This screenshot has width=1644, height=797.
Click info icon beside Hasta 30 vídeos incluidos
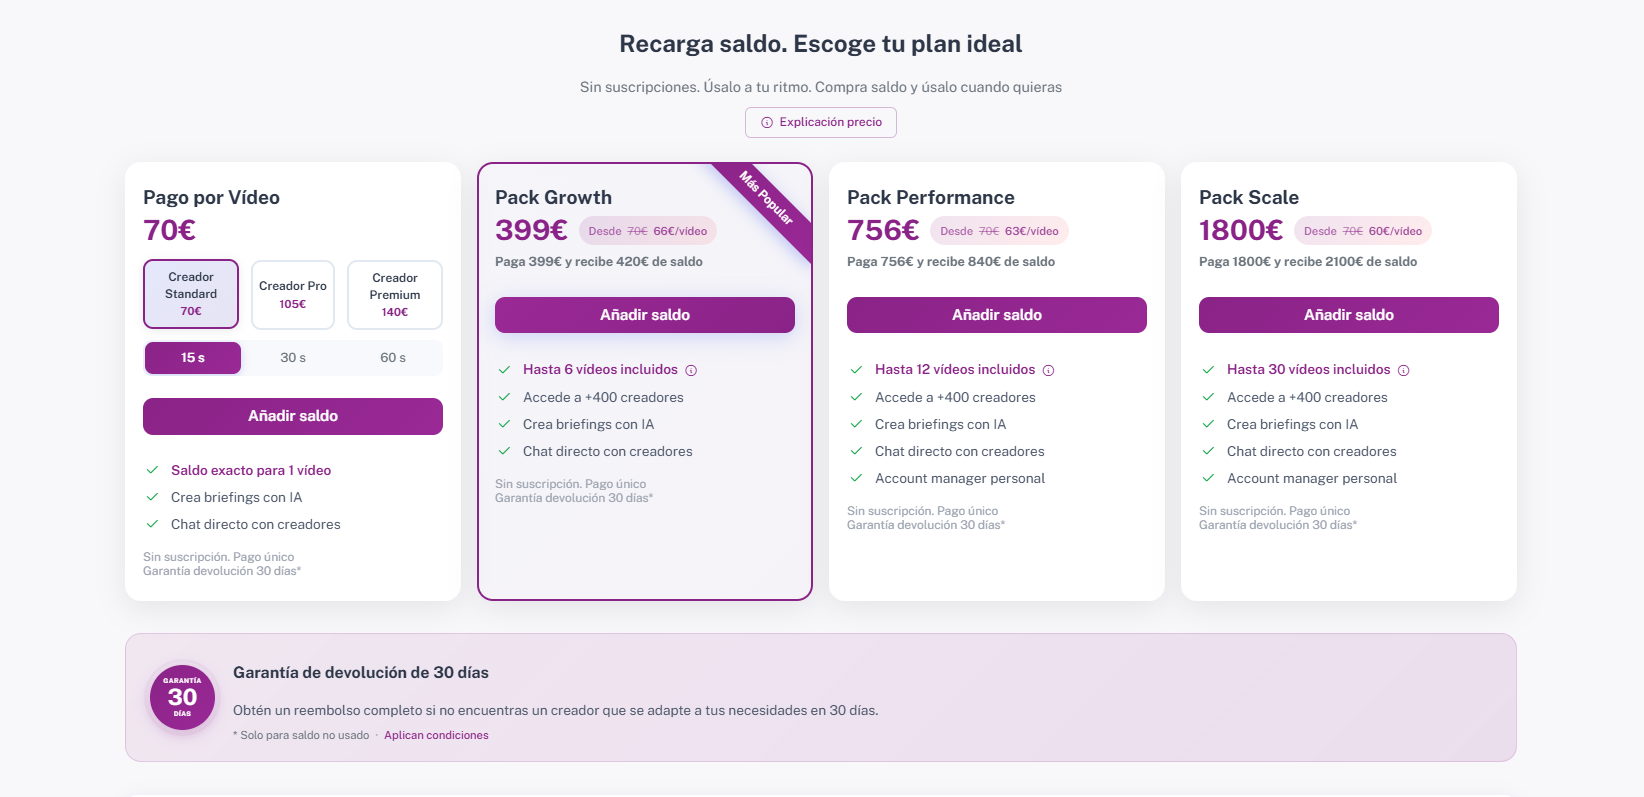1403,370
